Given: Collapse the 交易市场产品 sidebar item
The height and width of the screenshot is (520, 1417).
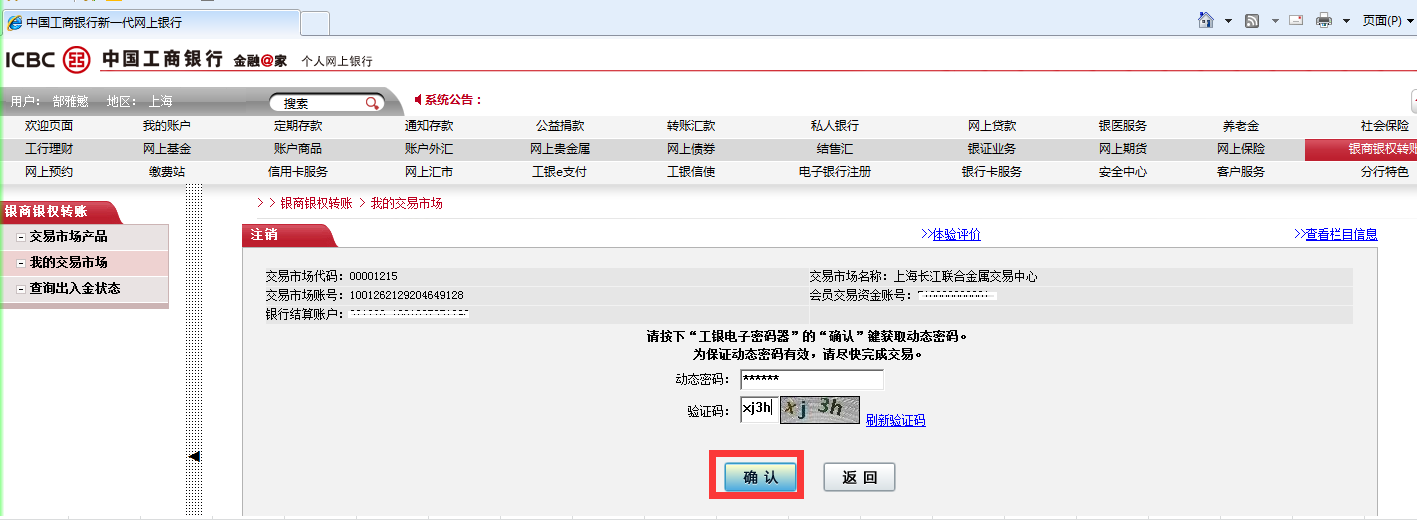Looking at the screenshot, I should (x=21, y=237).
